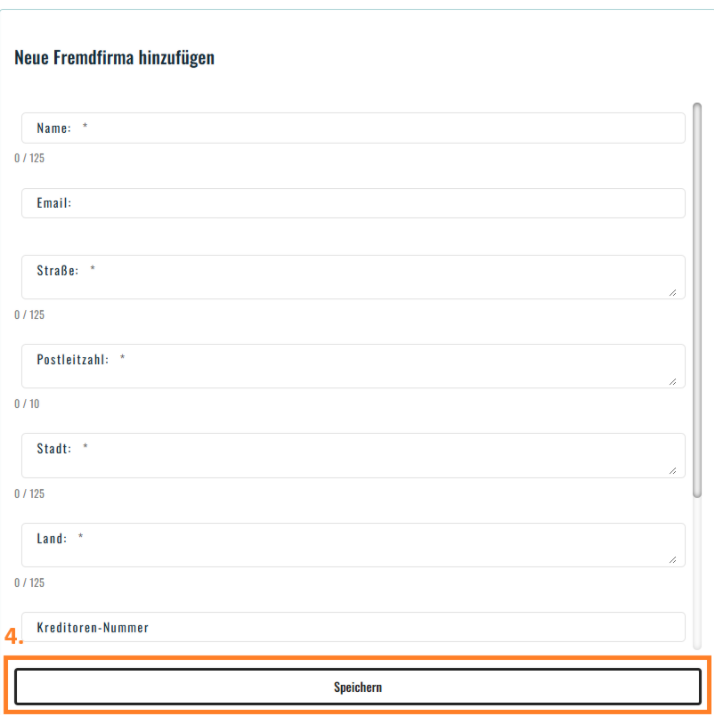Image resolution: width=714 pixels, height=715 pixels.
Task: Click the orange step number 4 annotation
Action: point(14,636)
